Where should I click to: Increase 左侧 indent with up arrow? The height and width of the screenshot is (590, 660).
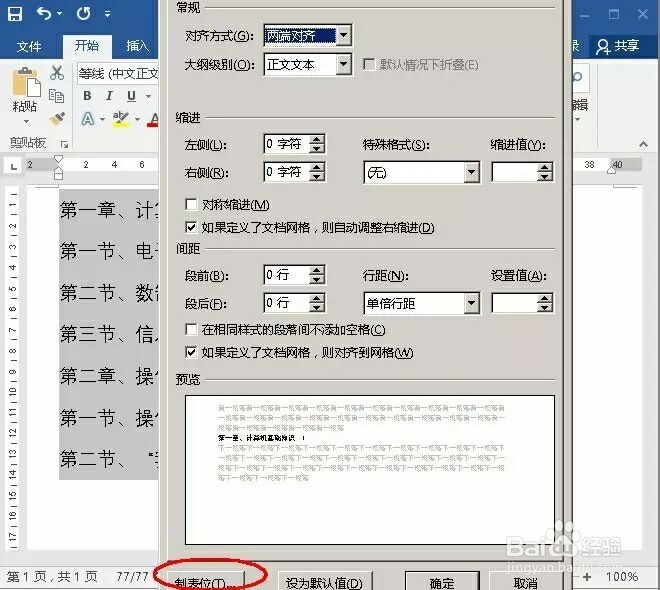point(317,139)
